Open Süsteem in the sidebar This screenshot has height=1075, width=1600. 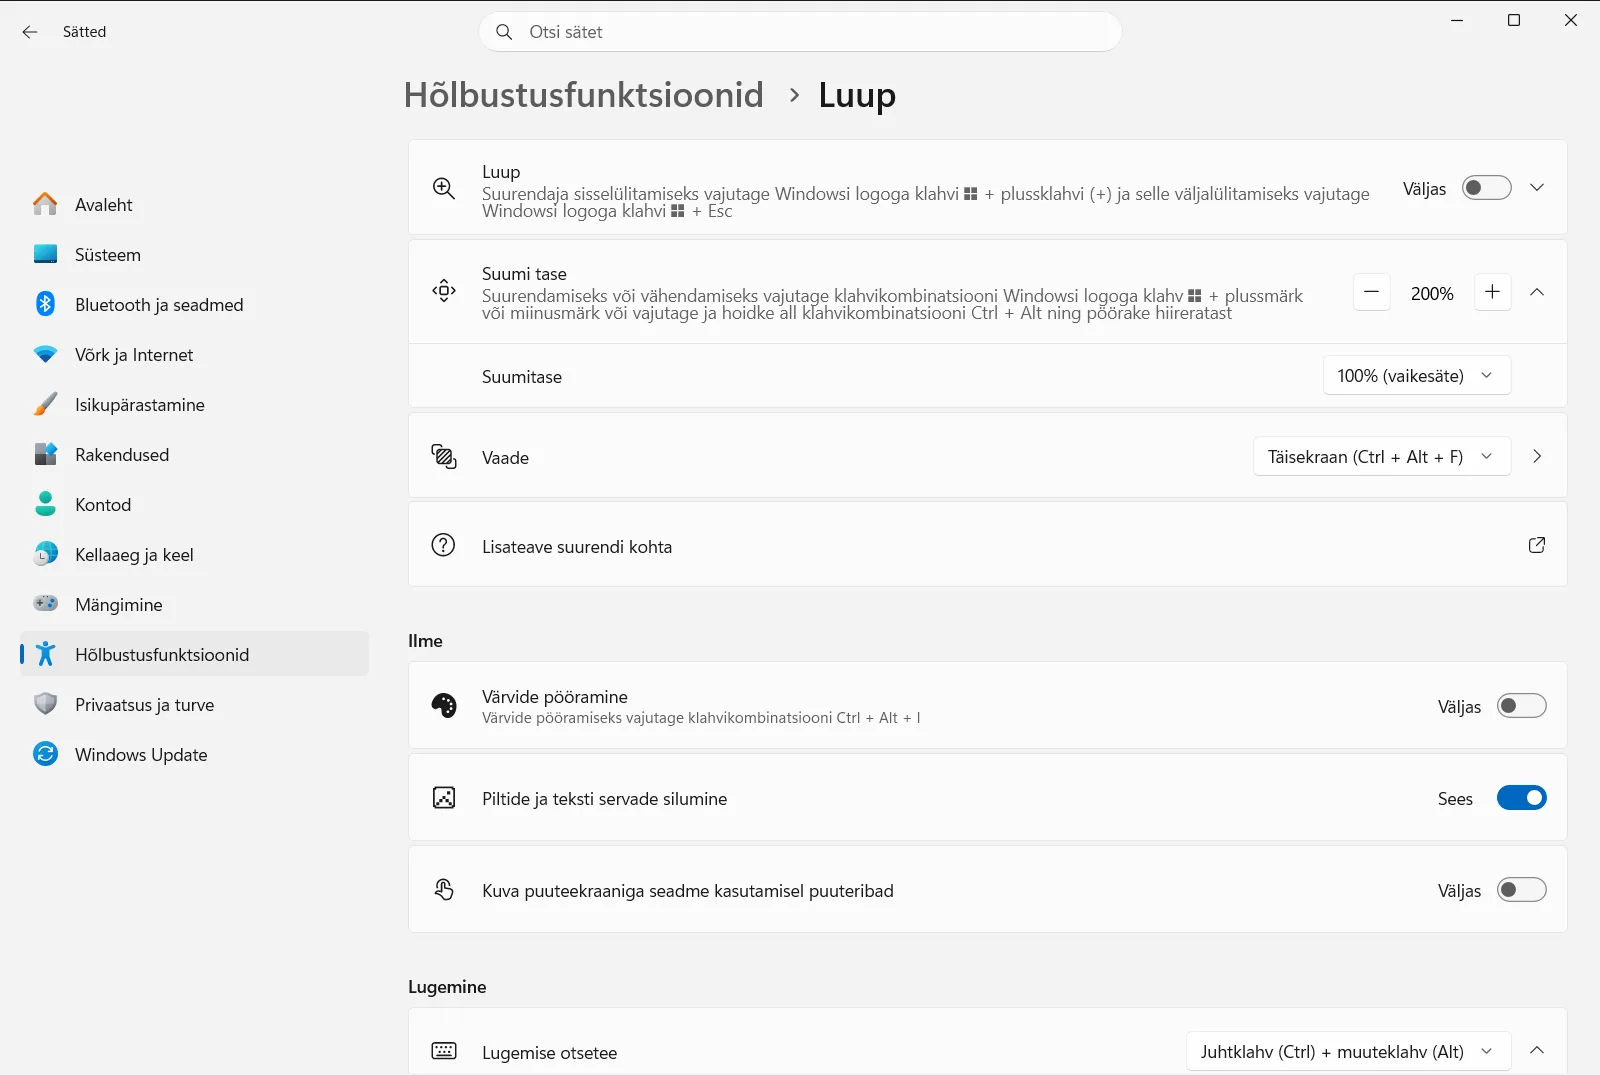195,254
